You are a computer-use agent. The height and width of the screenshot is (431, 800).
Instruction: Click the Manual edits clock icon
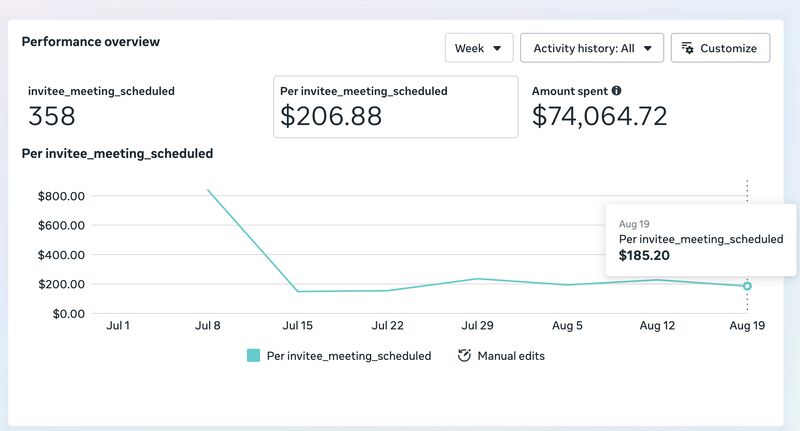(x=464, y=356)
